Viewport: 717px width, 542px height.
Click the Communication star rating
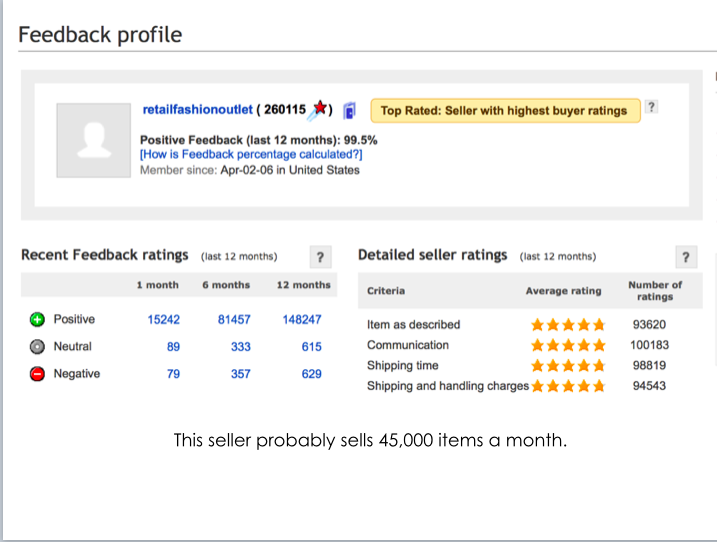(568, 345)
